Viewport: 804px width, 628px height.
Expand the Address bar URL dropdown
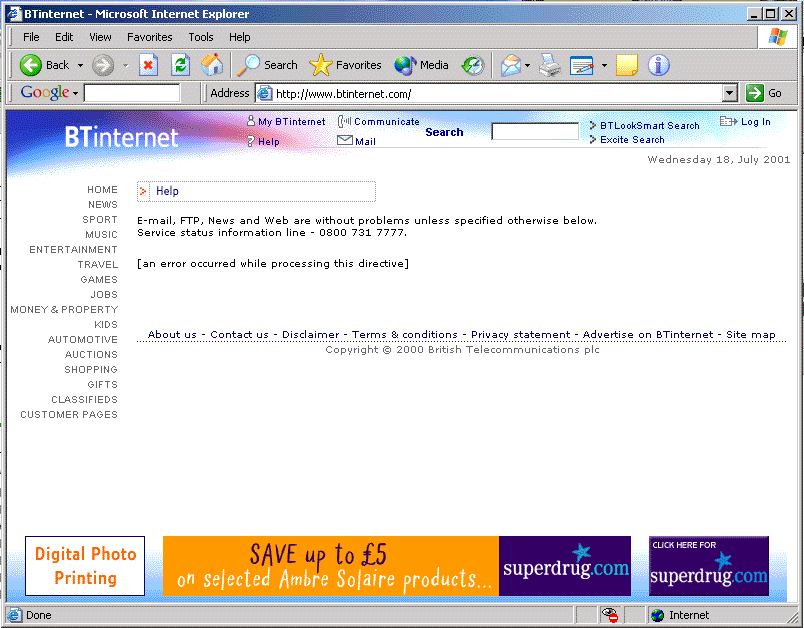tap(730, 93)
